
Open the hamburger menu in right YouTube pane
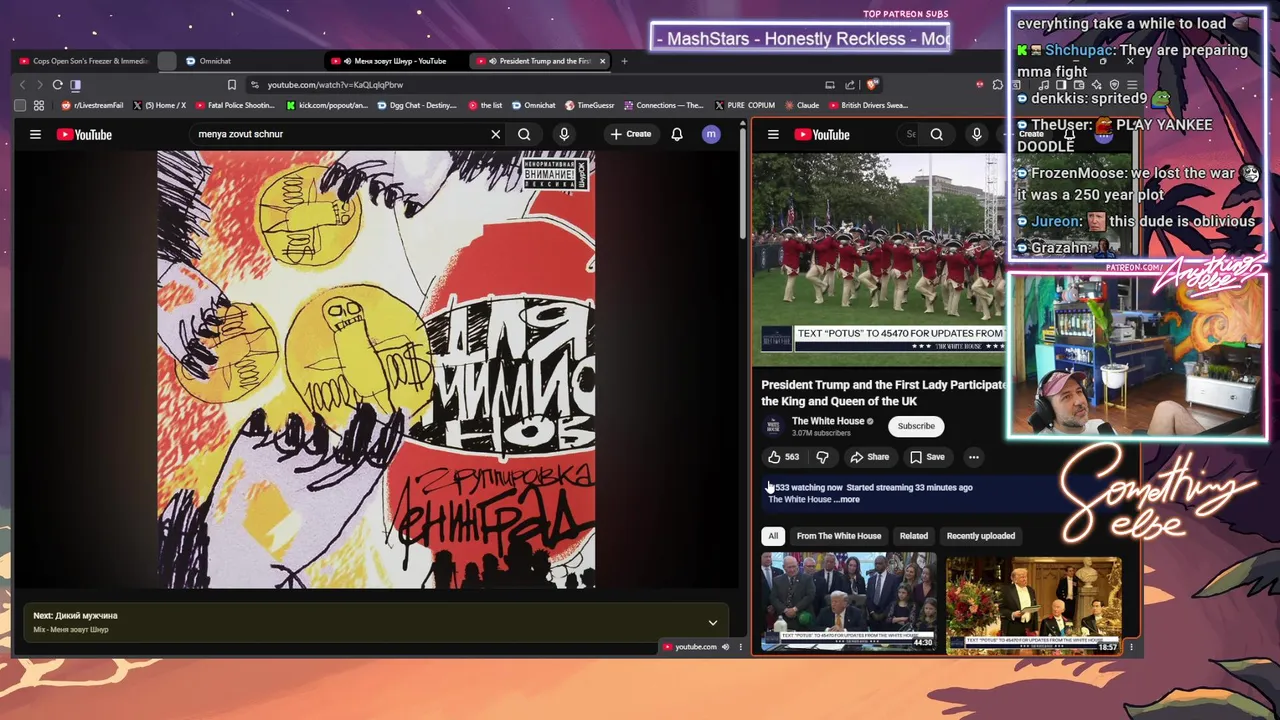[773, 134]
